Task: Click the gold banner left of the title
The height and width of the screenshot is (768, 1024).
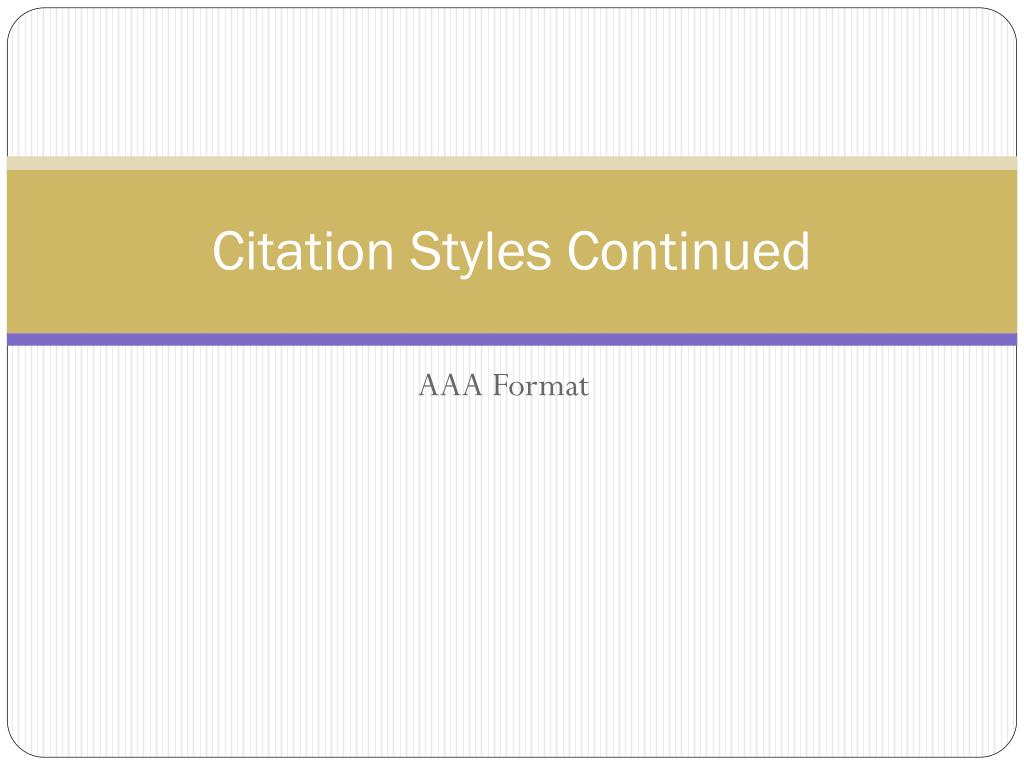Action: point(108,251)
